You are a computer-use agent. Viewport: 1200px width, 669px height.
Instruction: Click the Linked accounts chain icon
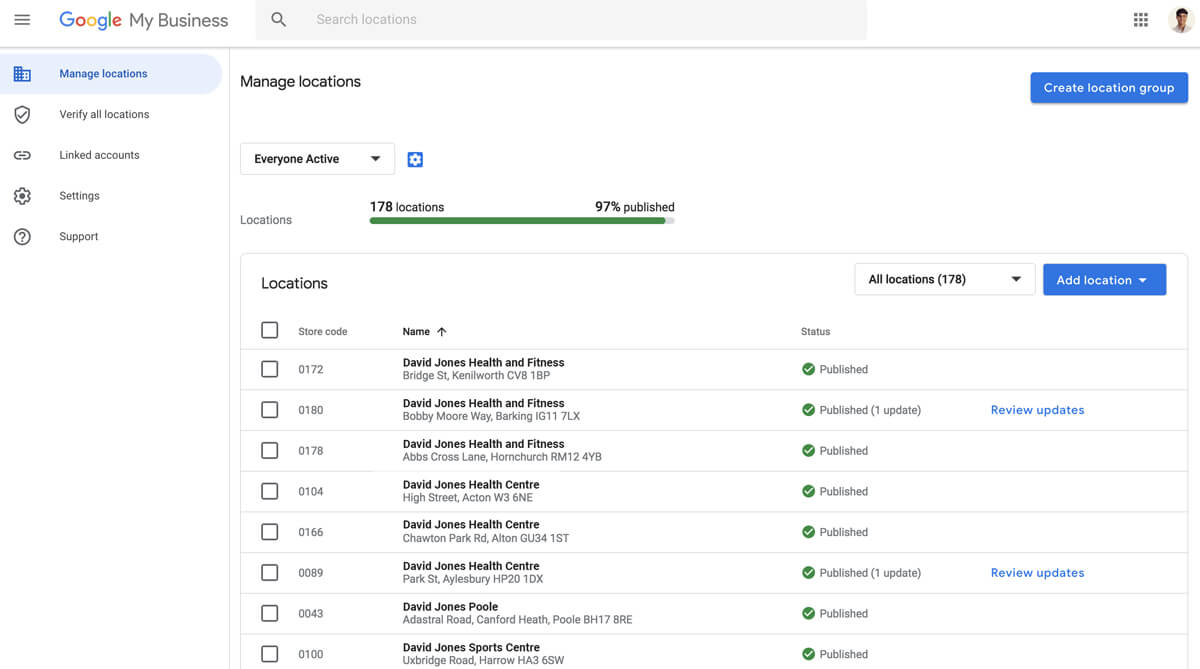coord(22,156)
